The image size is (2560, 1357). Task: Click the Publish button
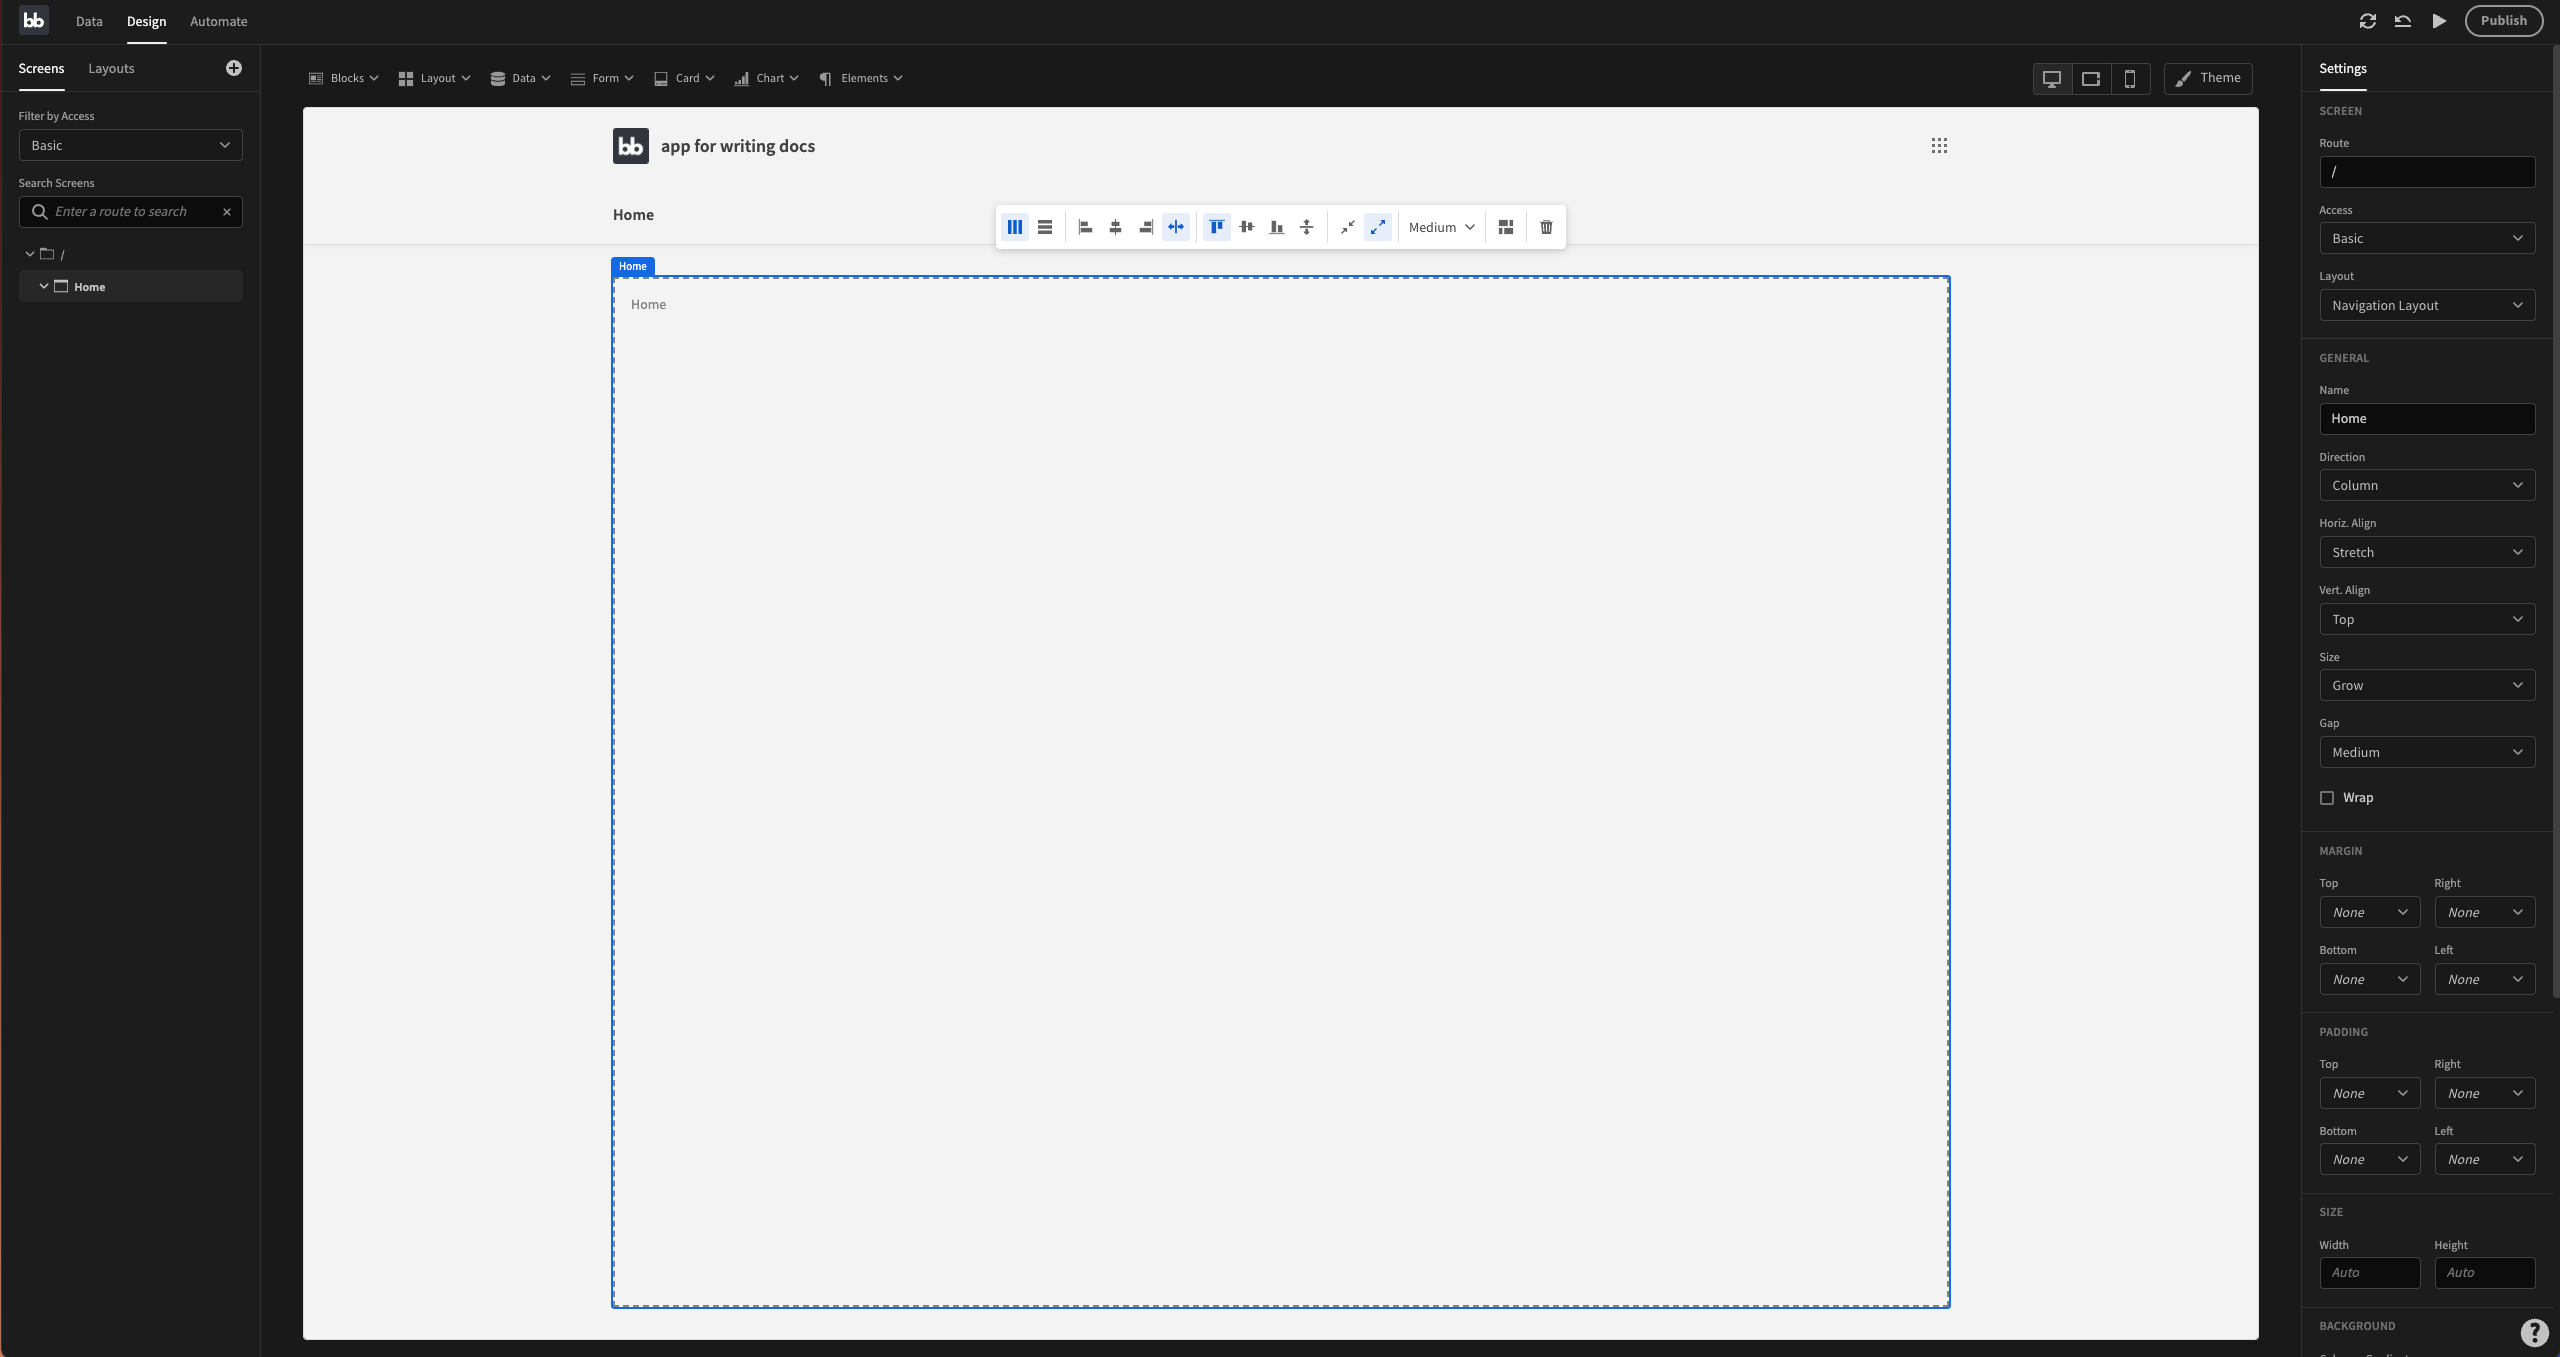[2503, 21]
